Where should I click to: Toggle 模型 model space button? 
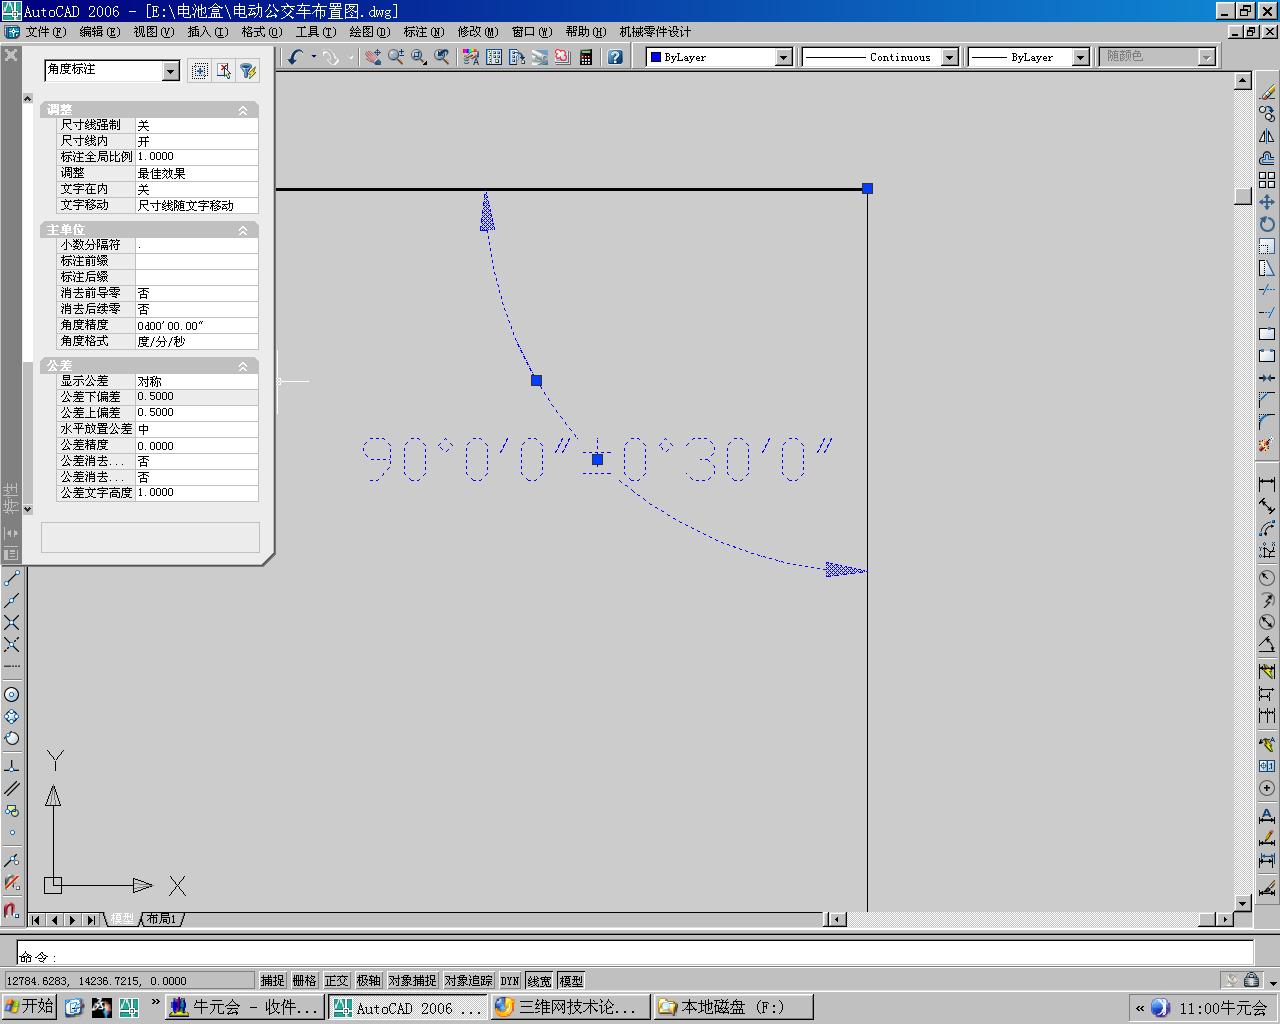[x=571, y=981]
